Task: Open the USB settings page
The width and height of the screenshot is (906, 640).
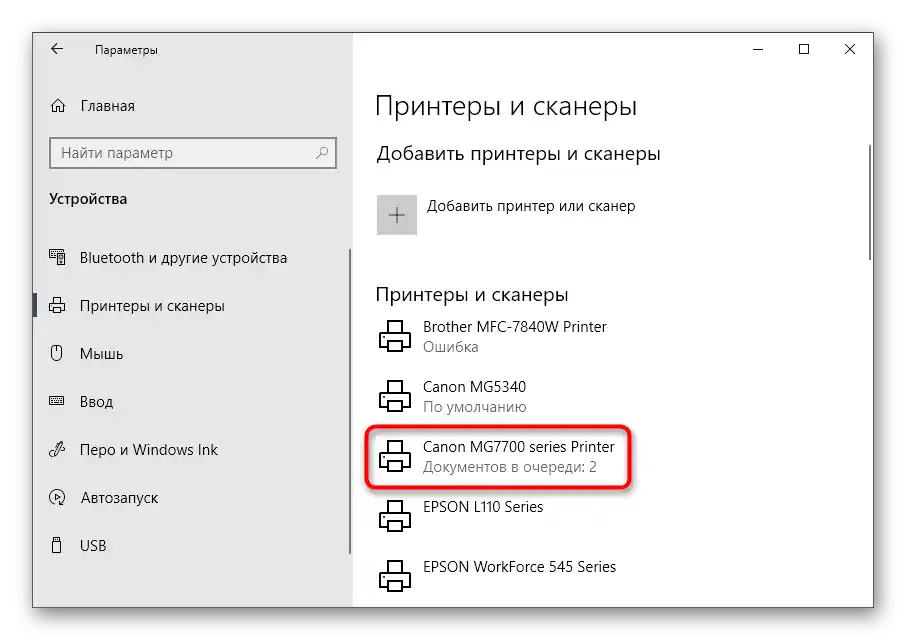Action: [92, 545]
